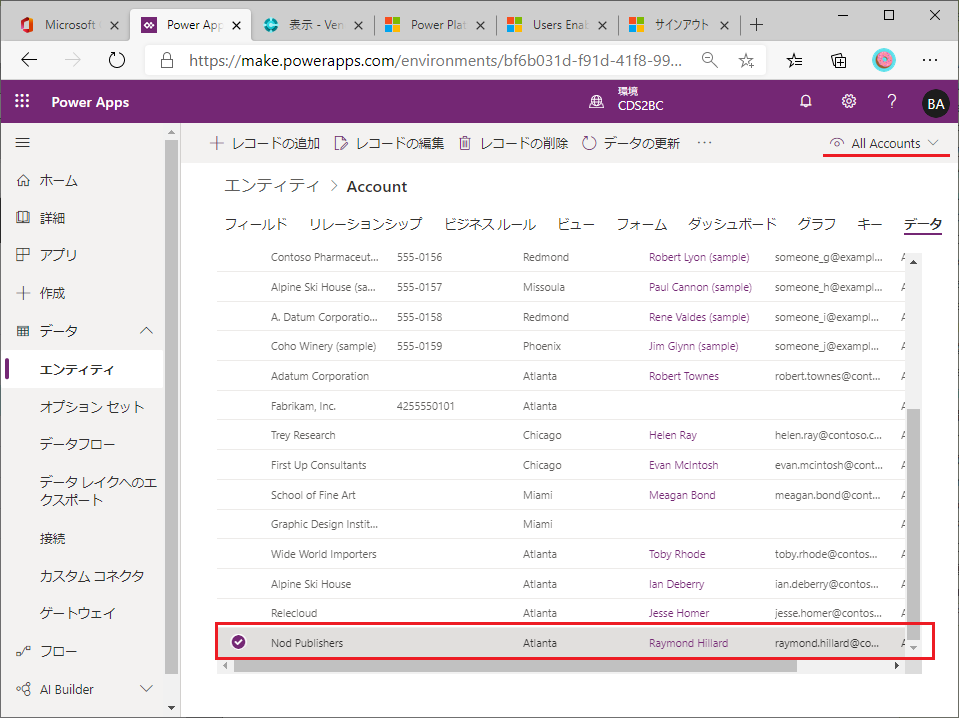
Task: Click the environment globe icon
Action: pyautogui.click(x=596, y=102)
